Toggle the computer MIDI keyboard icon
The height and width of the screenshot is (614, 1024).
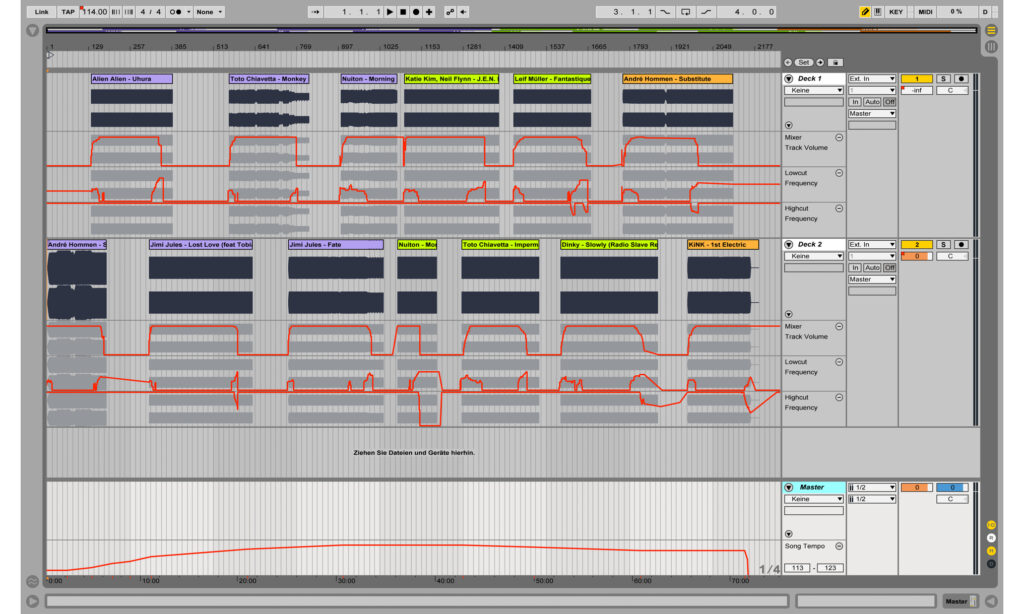[x=878, y=12]
